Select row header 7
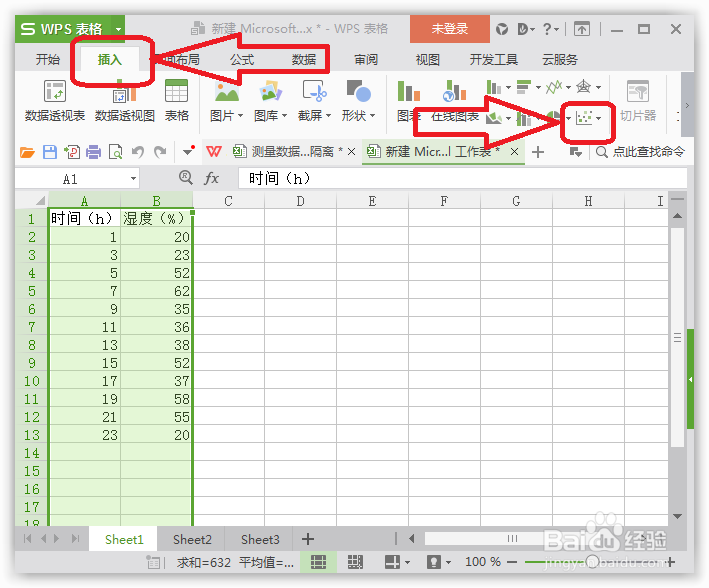 click(x=31, y=327)
